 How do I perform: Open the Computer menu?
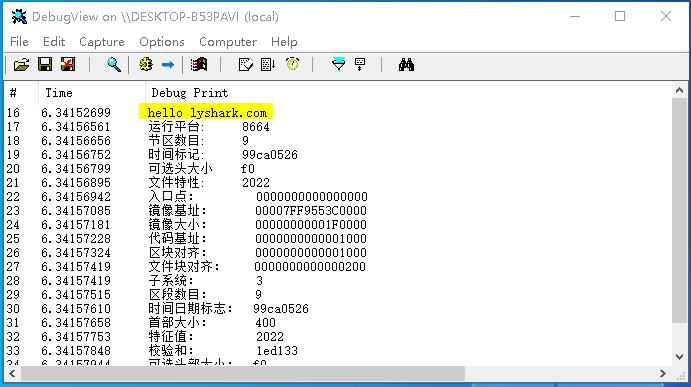(x=228, y=41)
